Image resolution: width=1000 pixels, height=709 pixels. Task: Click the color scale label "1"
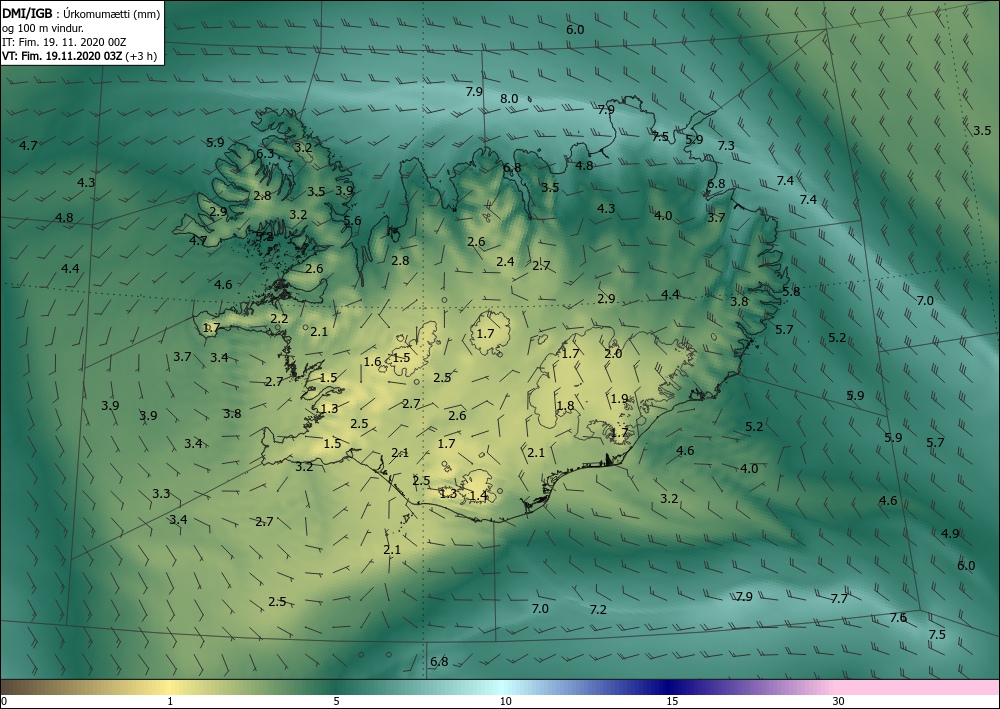170,702
